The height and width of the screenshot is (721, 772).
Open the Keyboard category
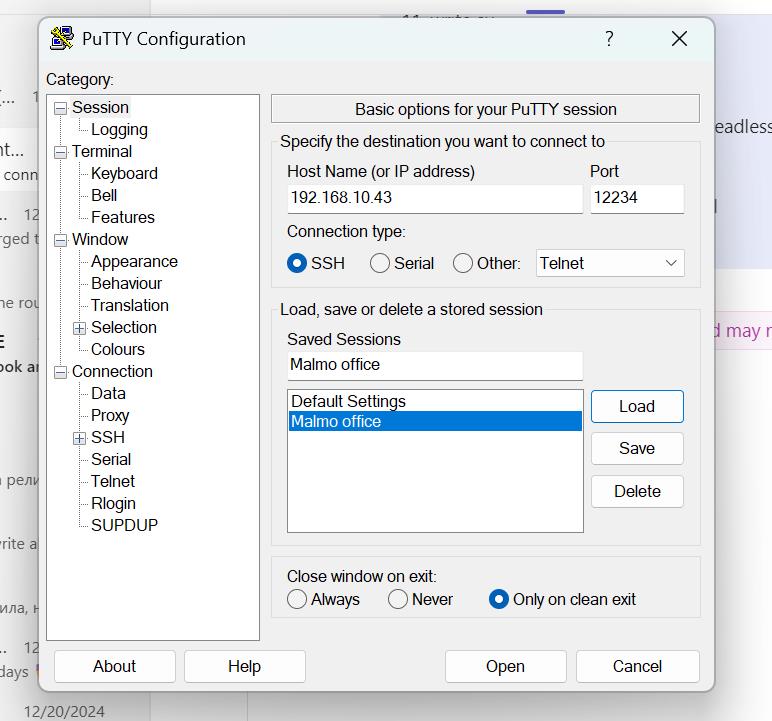coord(125,173)
